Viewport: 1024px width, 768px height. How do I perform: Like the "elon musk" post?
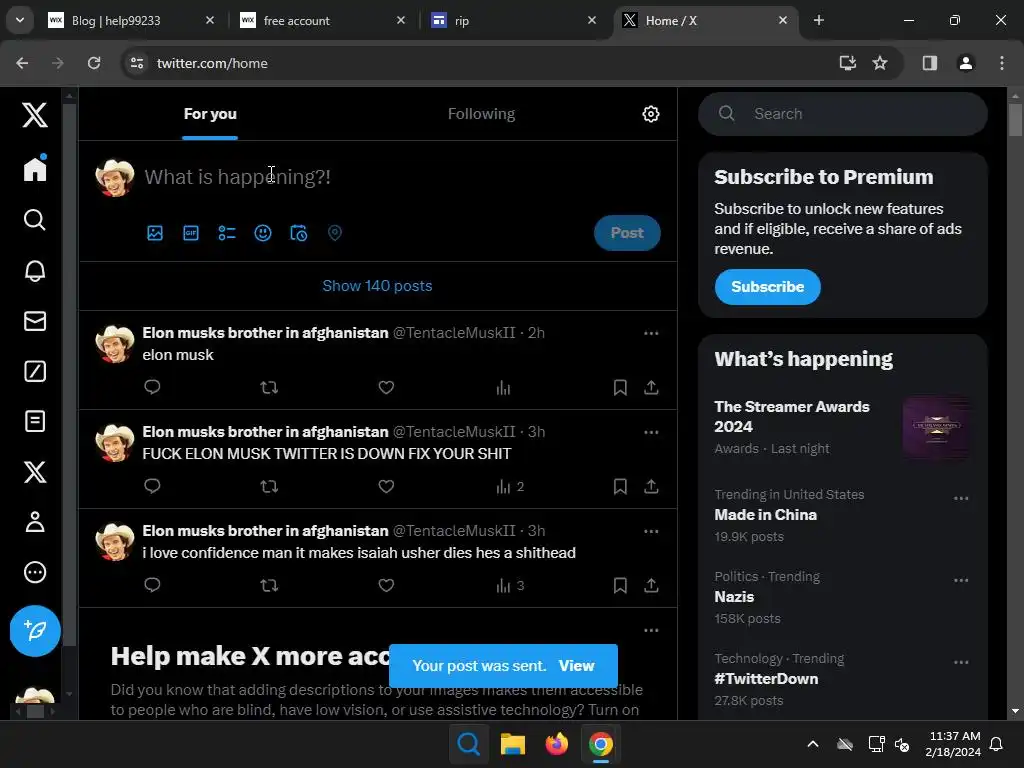(386, 387)
